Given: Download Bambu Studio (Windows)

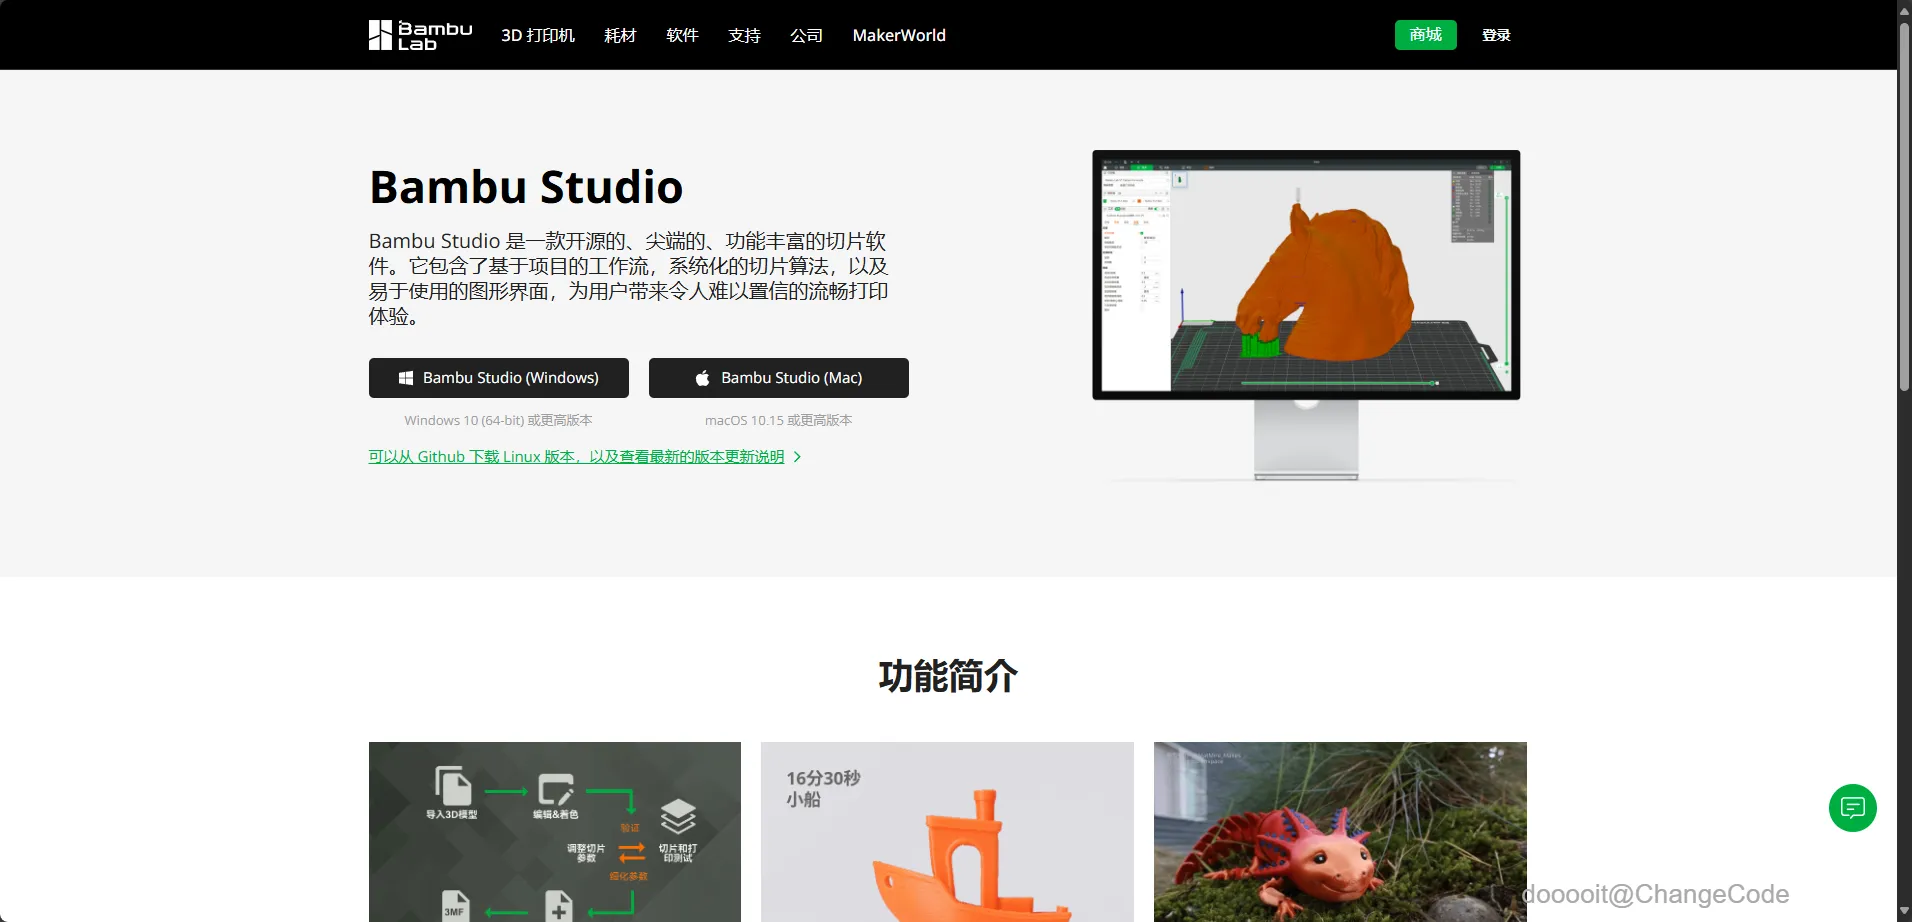Looking at the screenshot, I should [x=499, y=378].
